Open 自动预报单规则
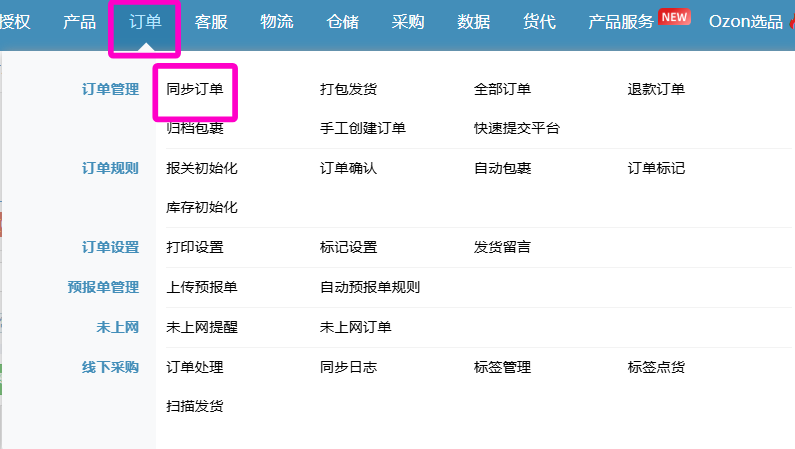 370,287
